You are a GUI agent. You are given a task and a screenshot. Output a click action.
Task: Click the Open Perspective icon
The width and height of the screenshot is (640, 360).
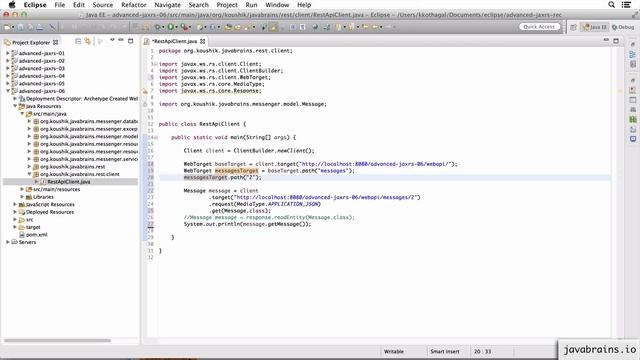pyautogui.click(x=573, y=27)
